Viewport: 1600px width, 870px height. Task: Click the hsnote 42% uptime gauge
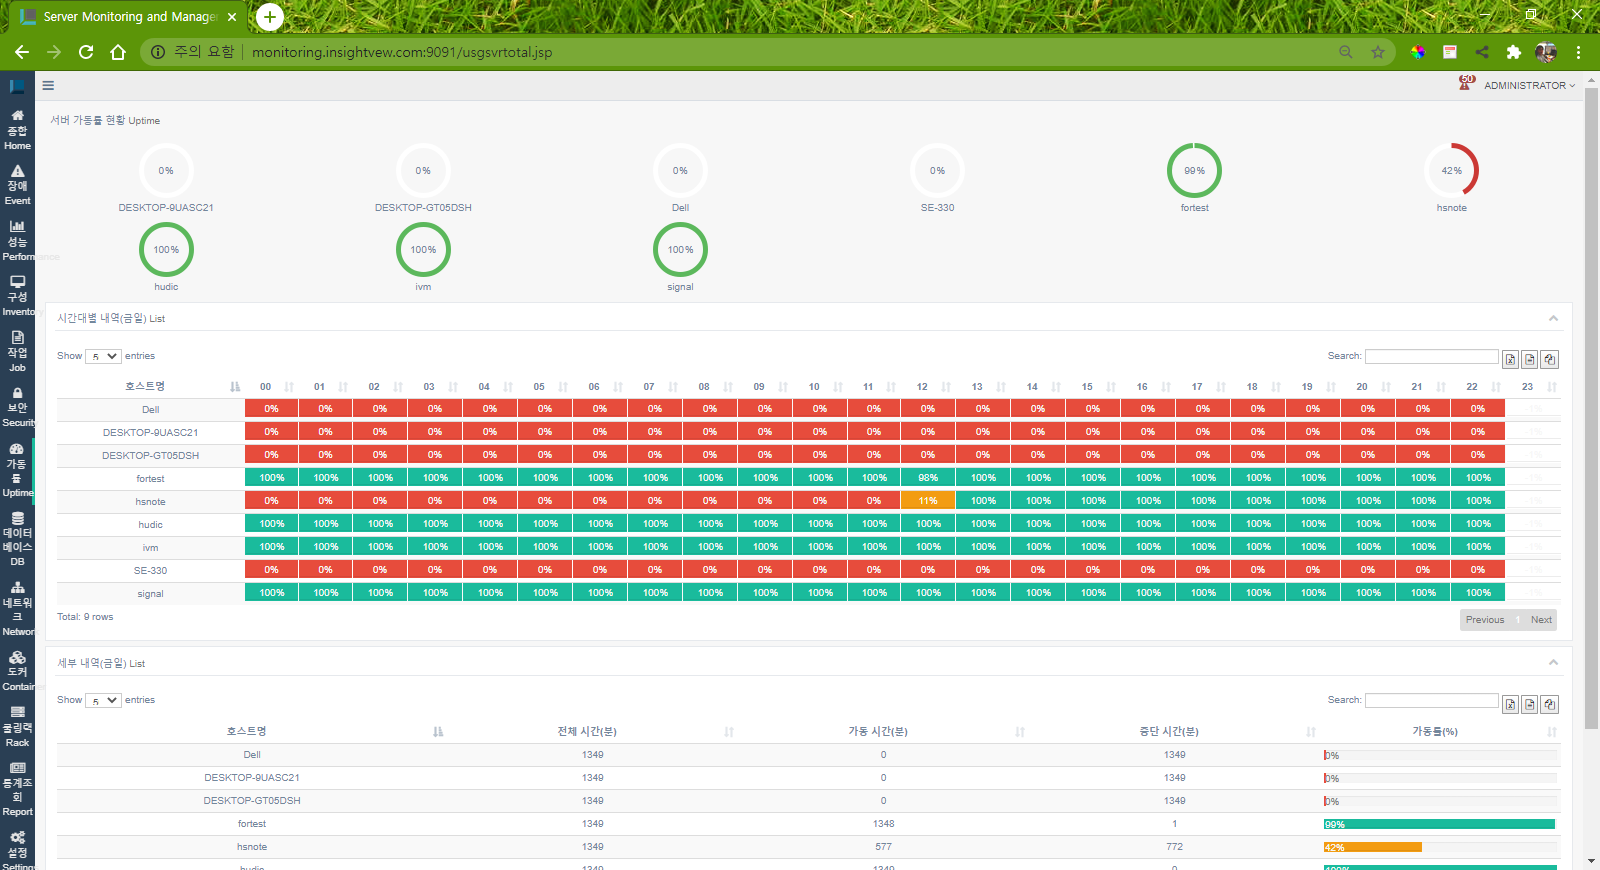(1451, 171)
